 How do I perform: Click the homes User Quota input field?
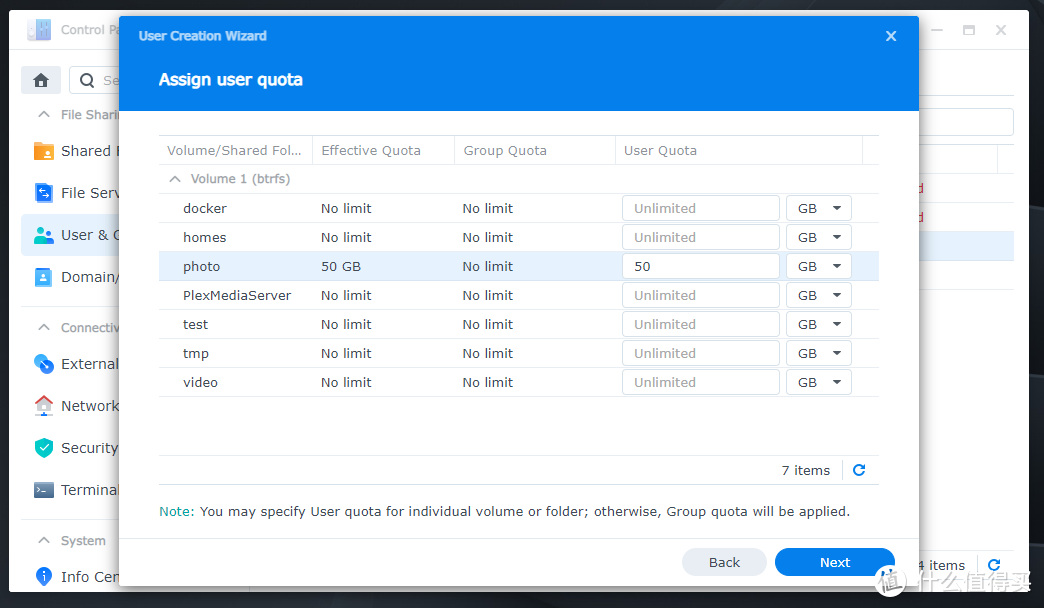(x=700, y=238)
